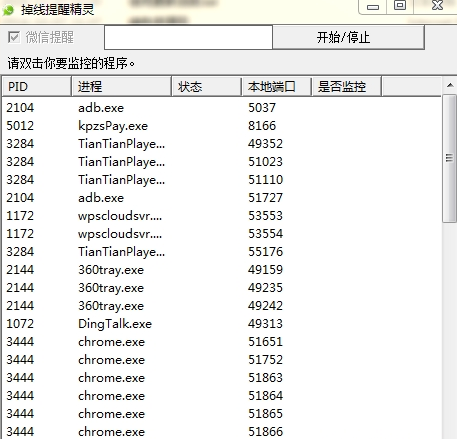This screenshot has height=439, width=457.
Task: Select TianTianPlaye... row with port 55176
Action: 222,252
